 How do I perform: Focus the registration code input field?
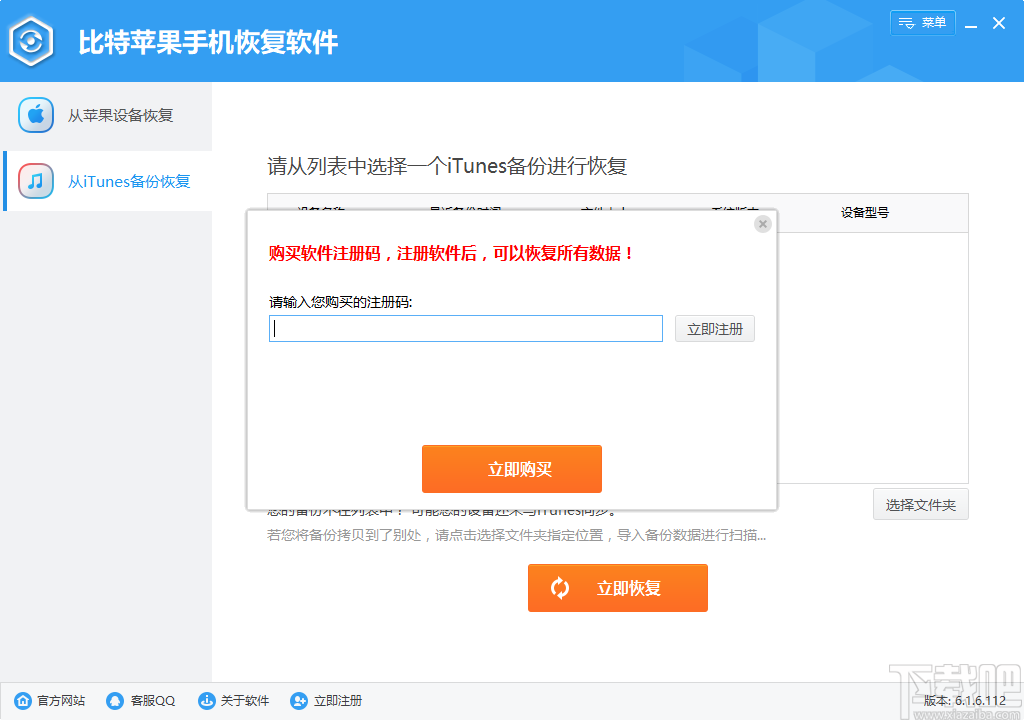[x=466, y=329]
